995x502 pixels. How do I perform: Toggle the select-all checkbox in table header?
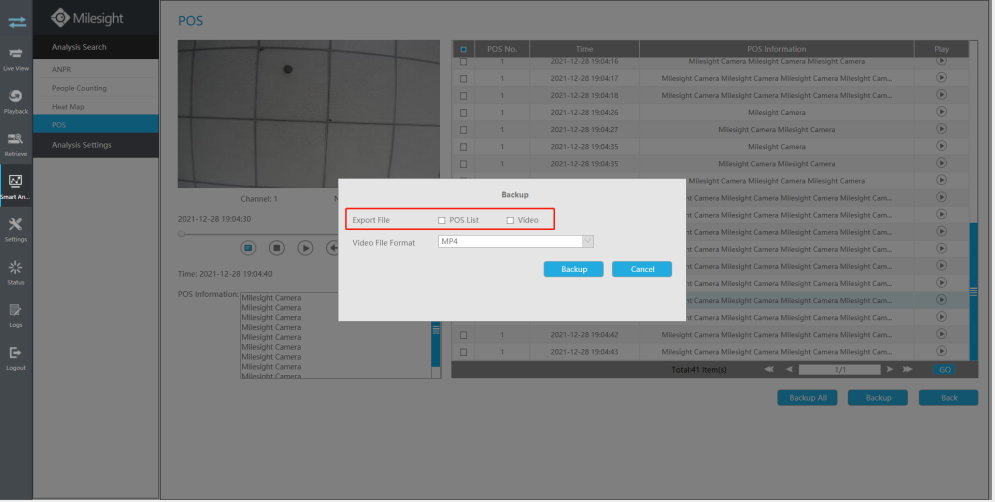463,49
